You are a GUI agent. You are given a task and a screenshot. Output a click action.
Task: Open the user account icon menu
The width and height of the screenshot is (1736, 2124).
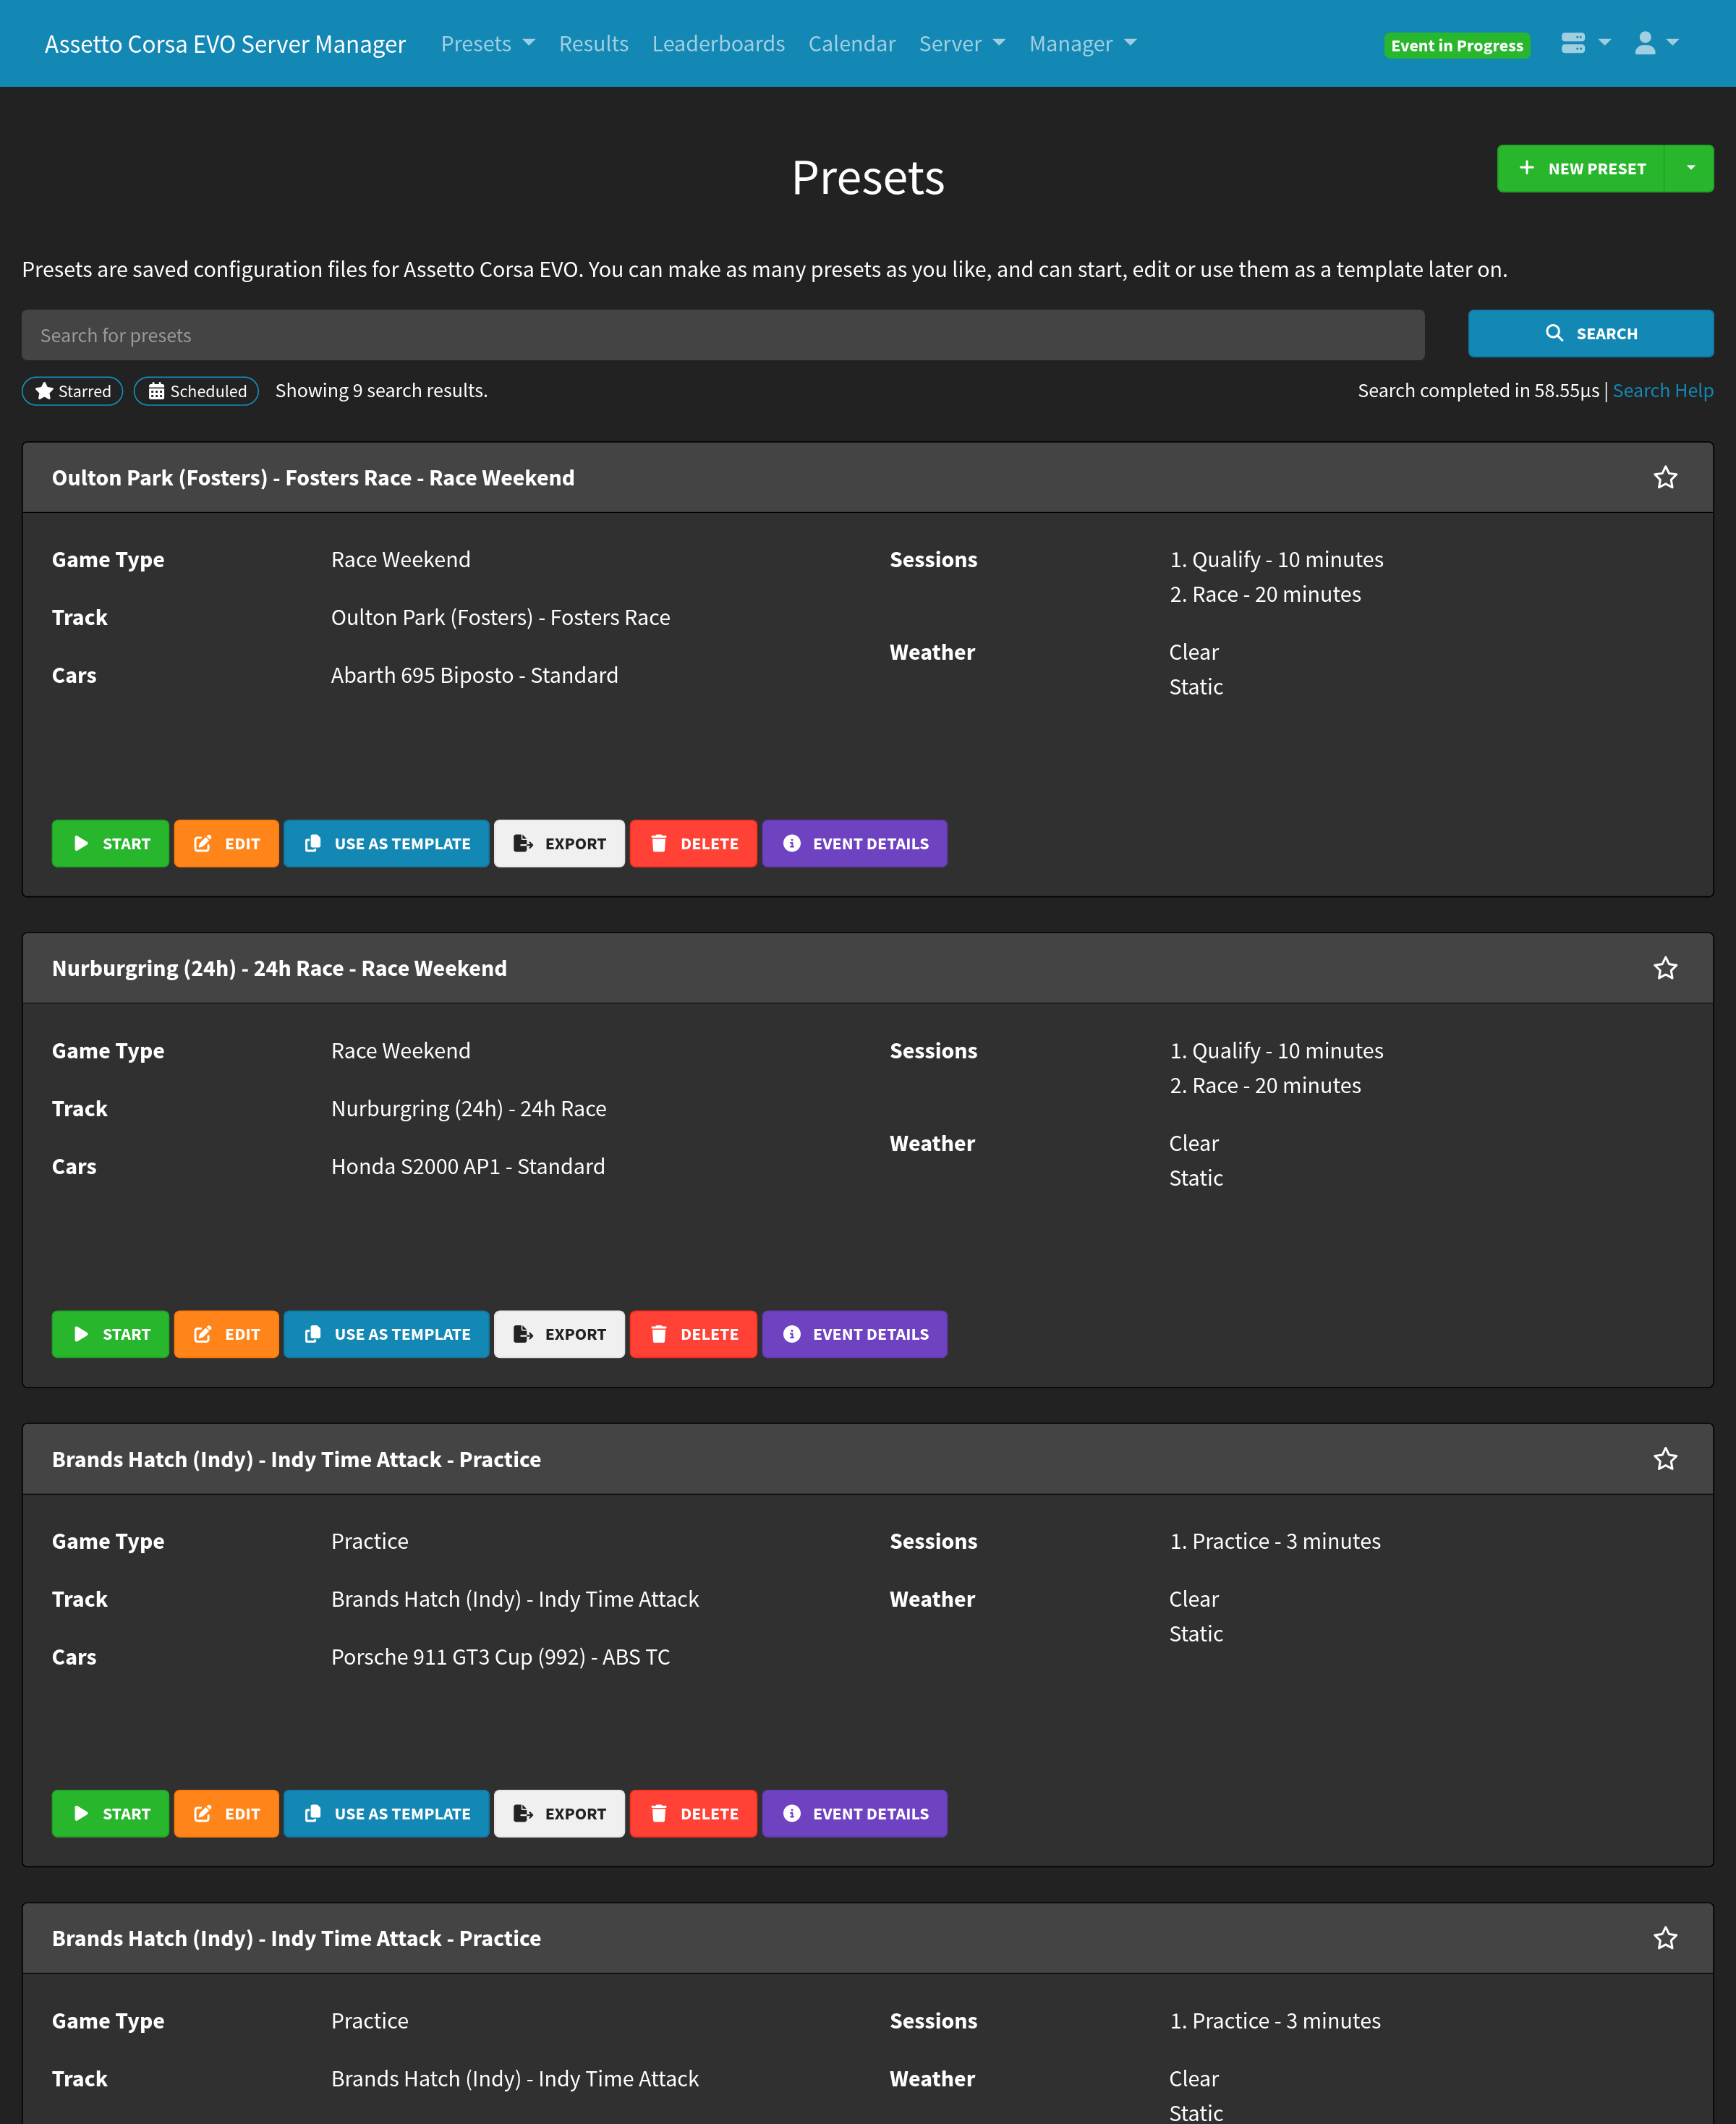[x=1656, y=43]
